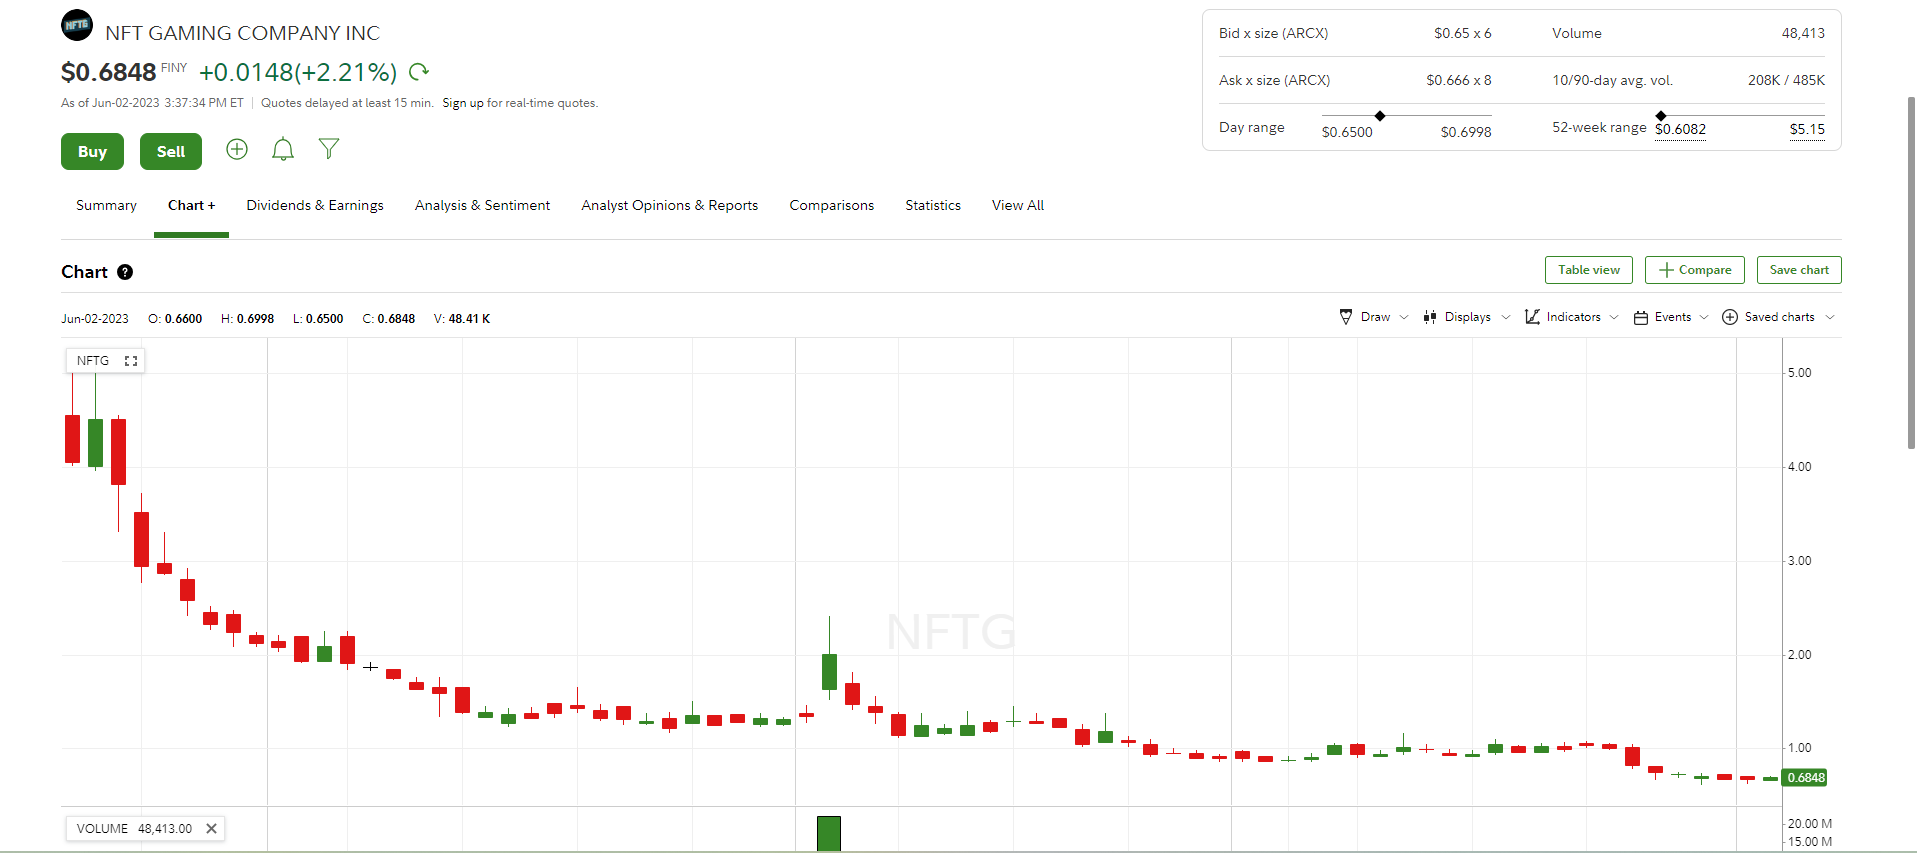The height and width of the screenshot is (853, 1917).
Task: Click the 0.6848 current price tag
Action: tap(1806, 777)
